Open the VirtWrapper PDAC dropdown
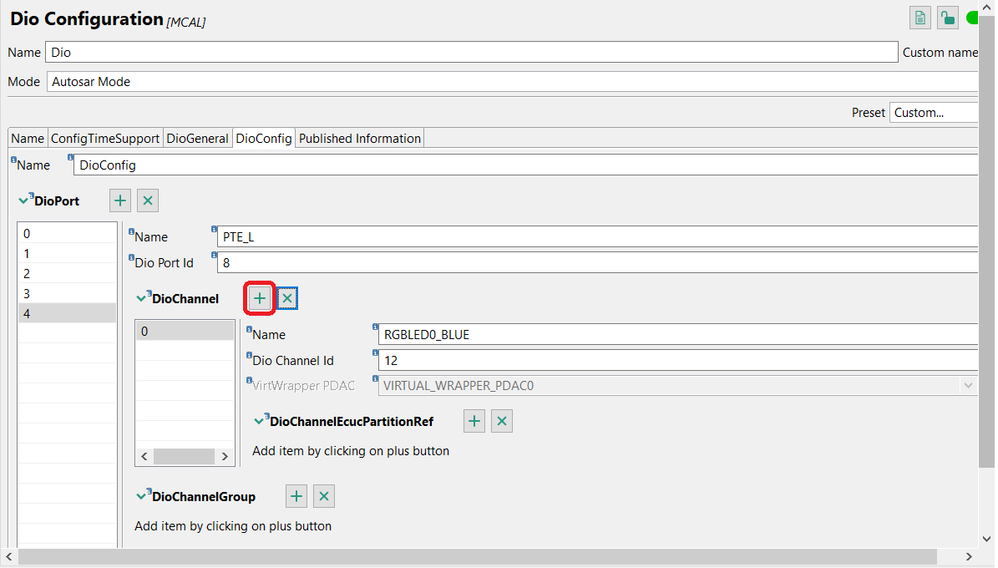 coord(968,385)
